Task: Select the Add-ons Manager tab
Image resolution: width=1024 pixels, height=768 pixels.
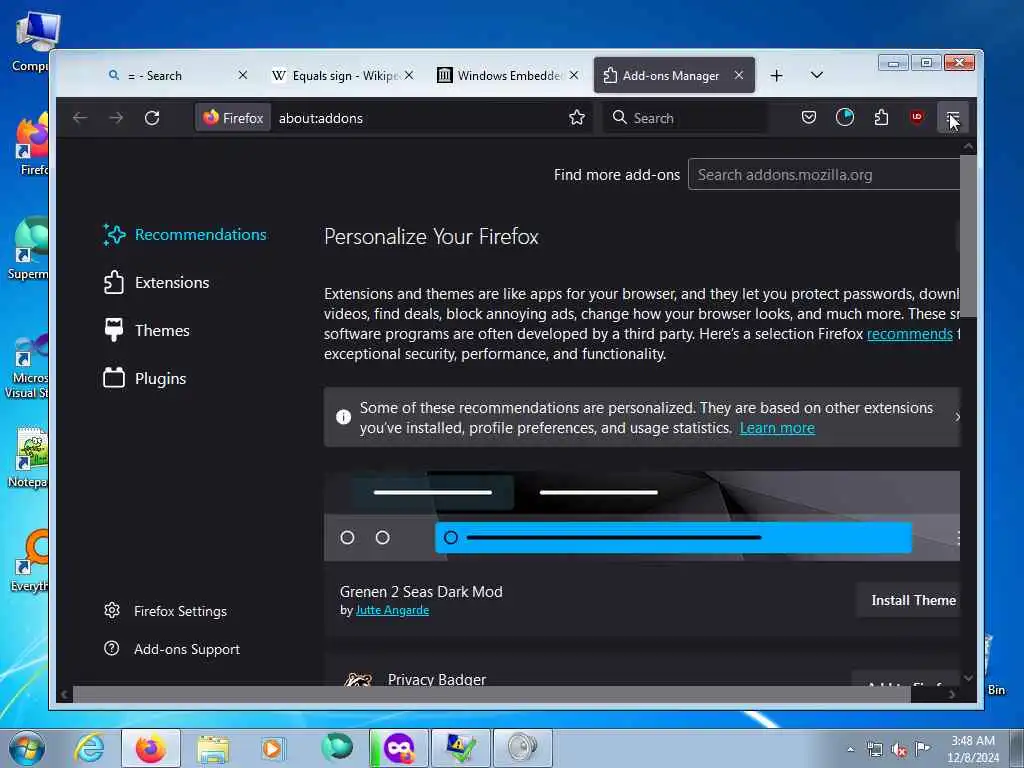Action: (x=673, y=76)
